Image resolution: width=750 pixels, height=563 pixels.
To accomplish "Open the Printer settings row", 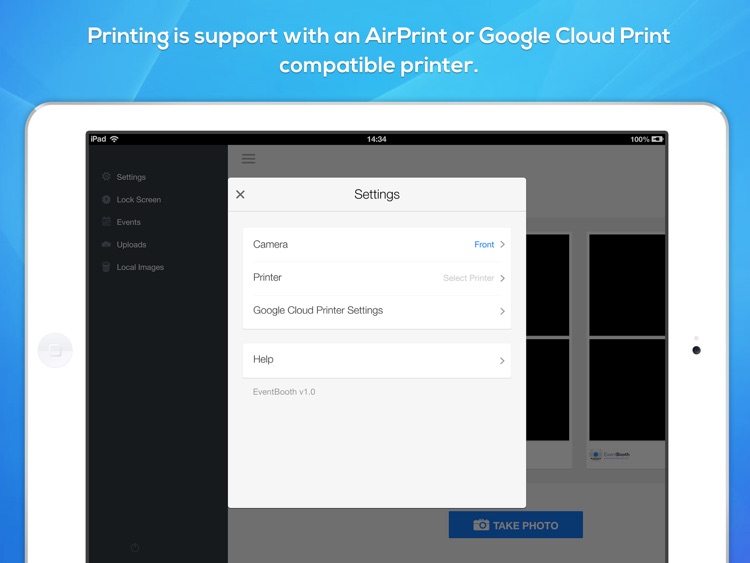I will click(377, 278).
